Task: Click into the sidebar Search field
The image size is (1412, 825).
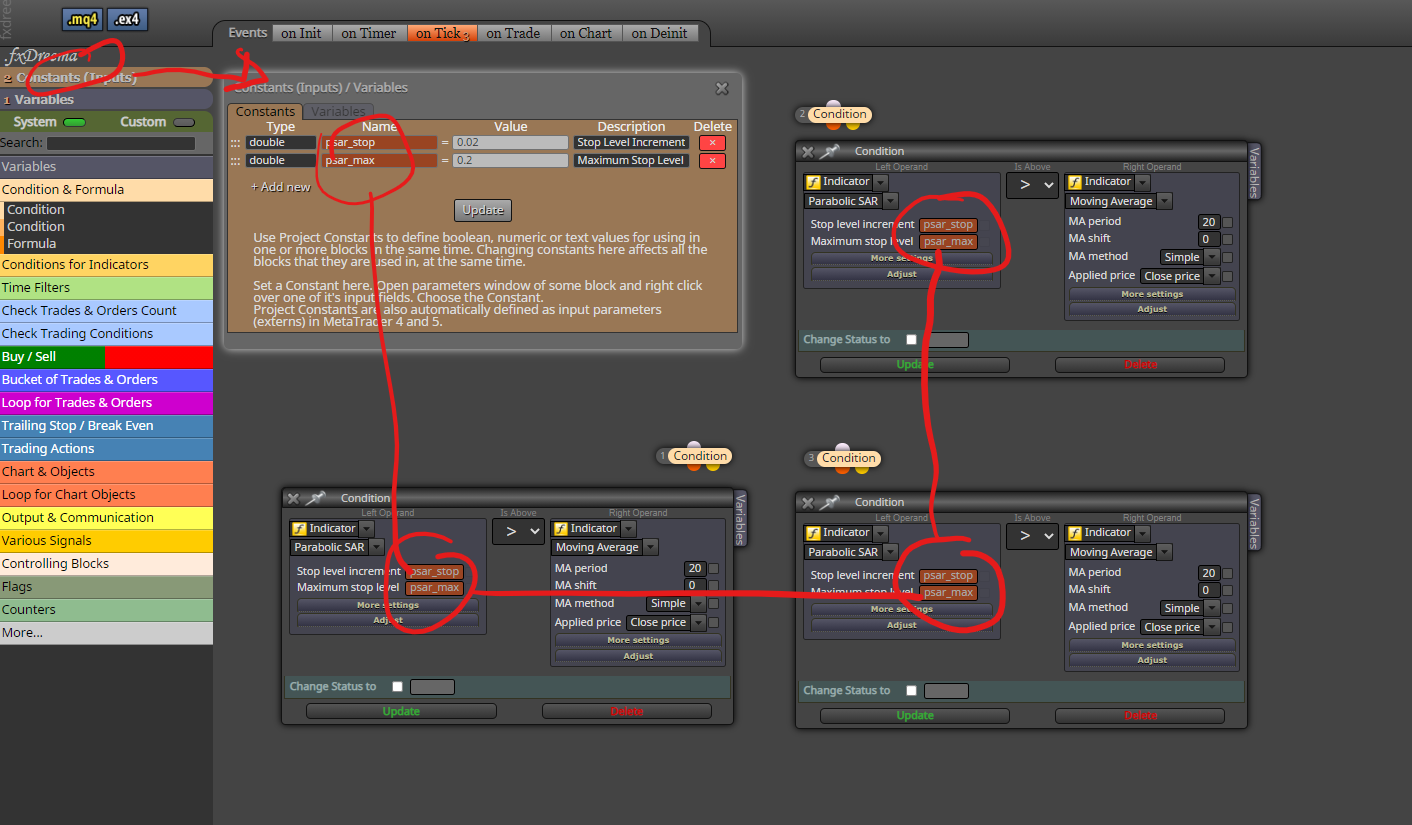Action: pos(120,144)
